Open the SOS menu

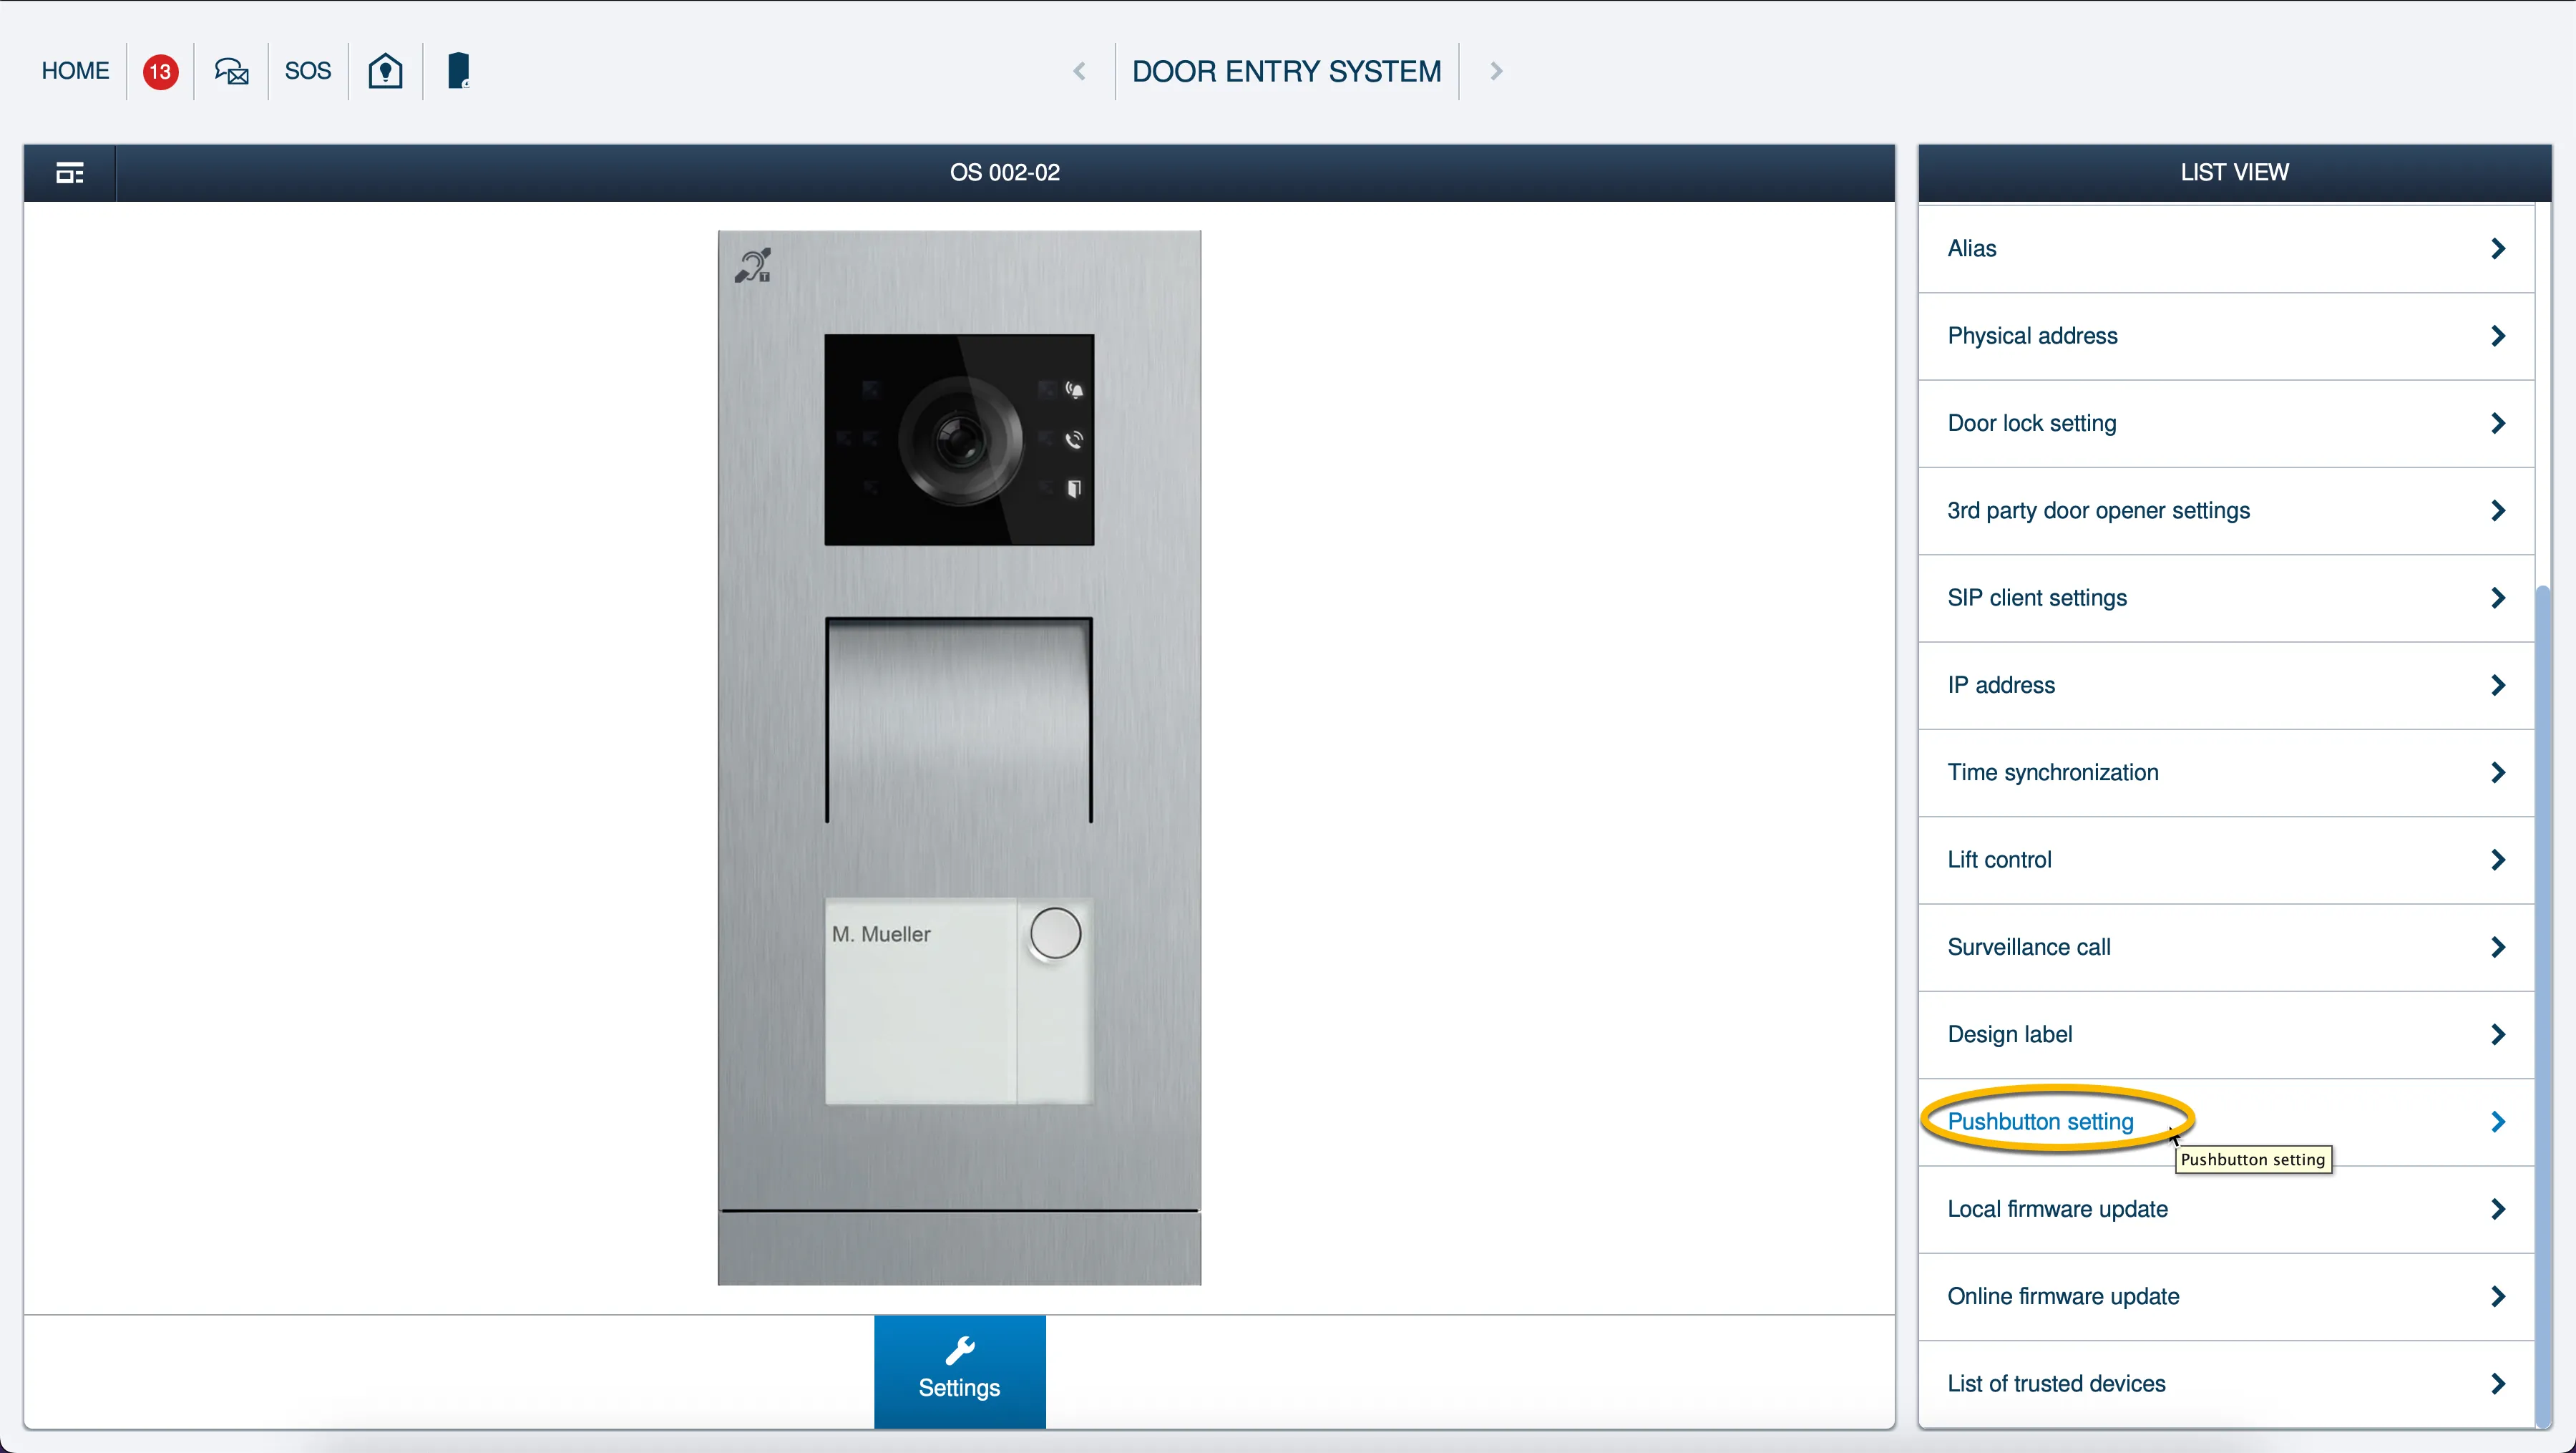pos(308,71)
